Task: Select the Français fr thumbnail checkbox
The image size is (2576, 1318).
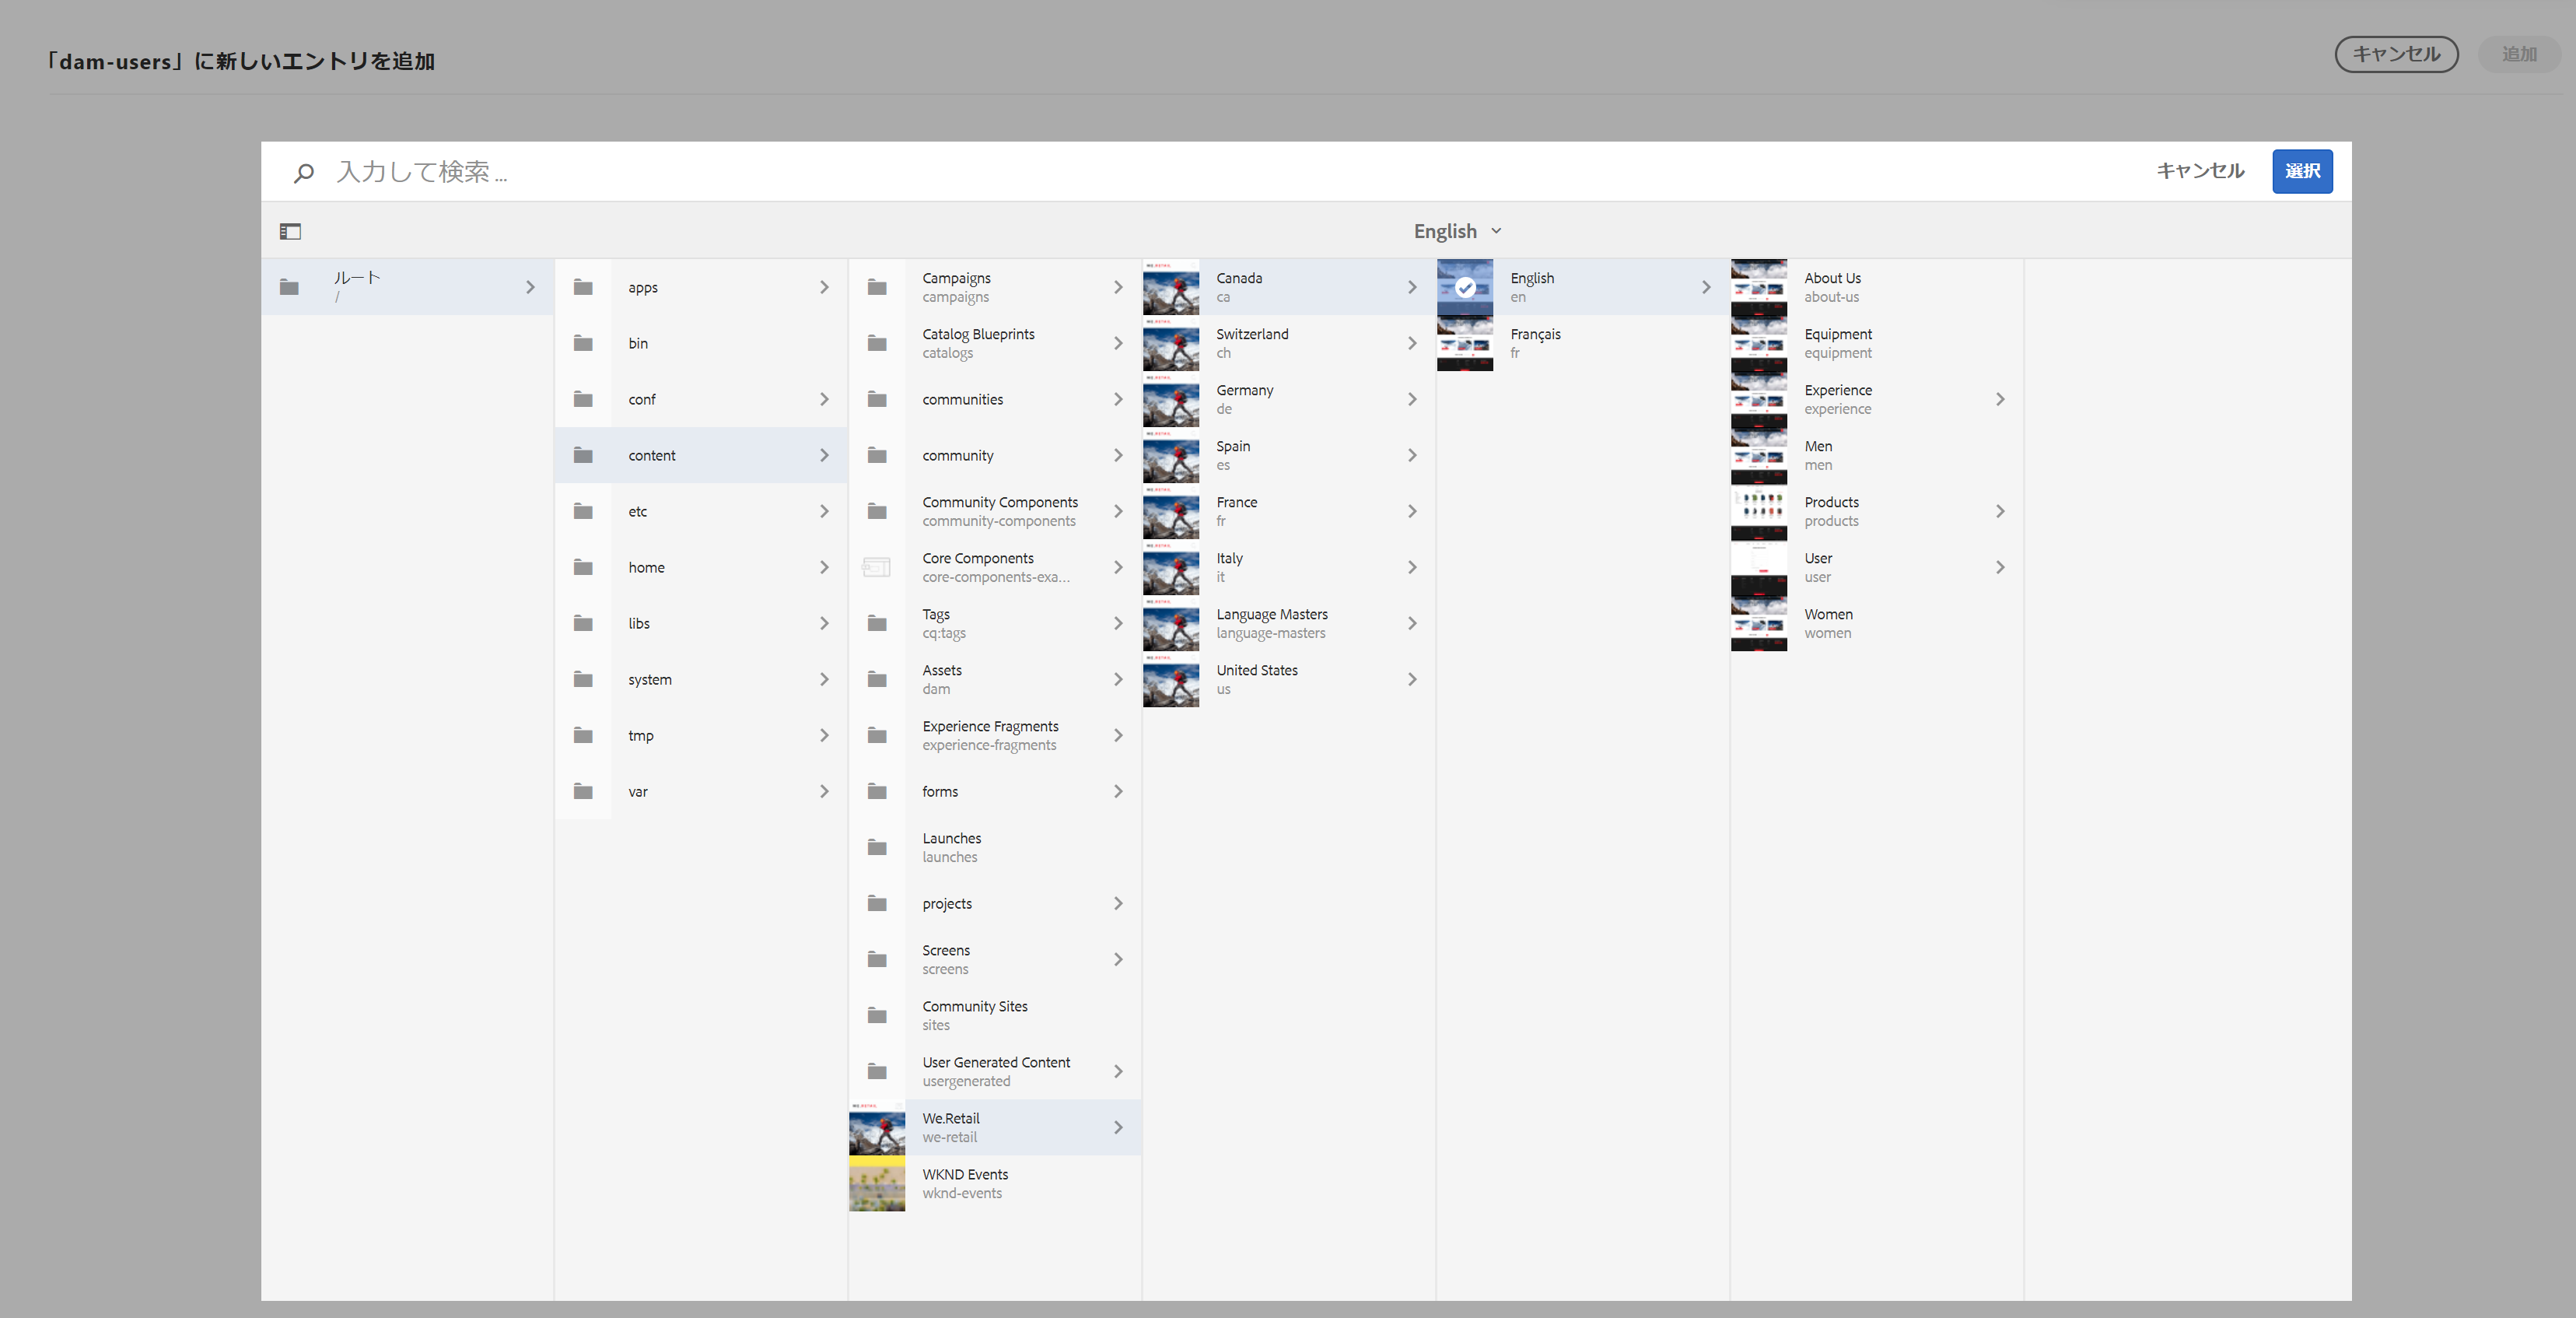Action: pos(1465,343)
